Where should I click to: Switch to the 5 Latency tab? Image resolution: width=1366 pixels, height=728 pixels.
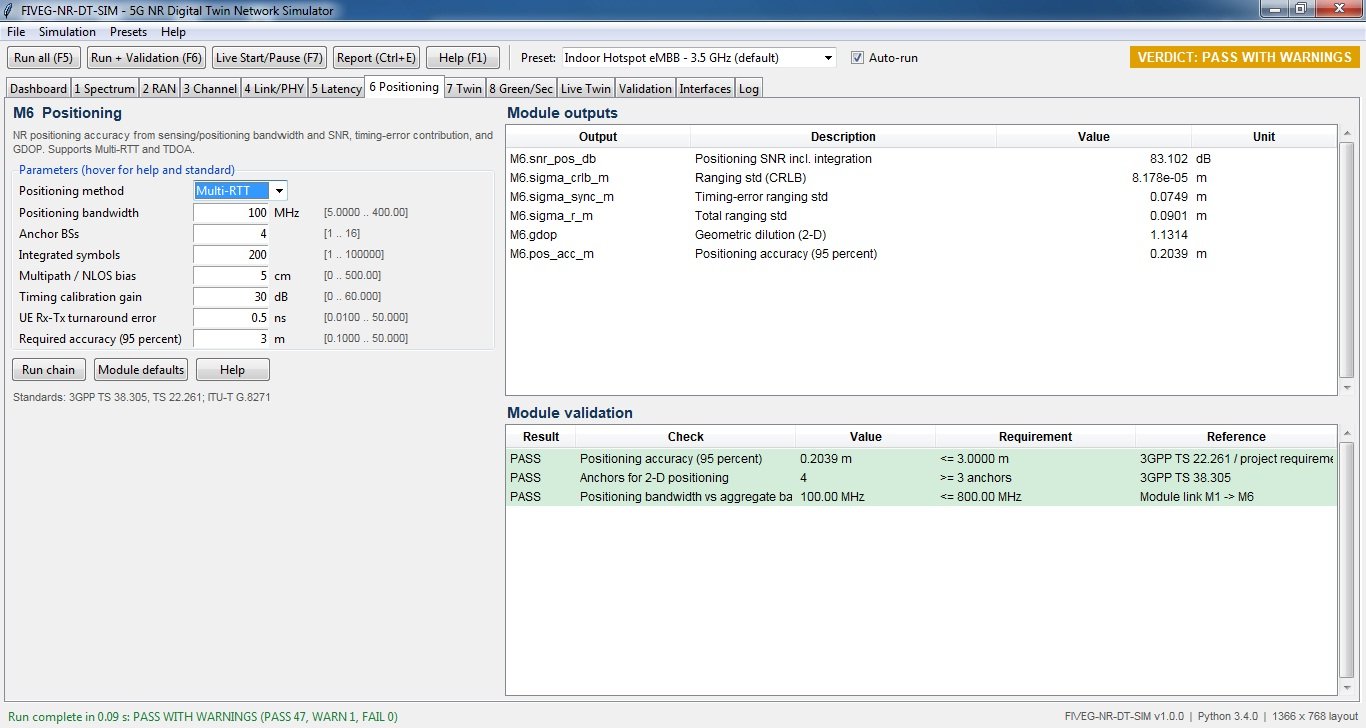[x=336, y=89]
